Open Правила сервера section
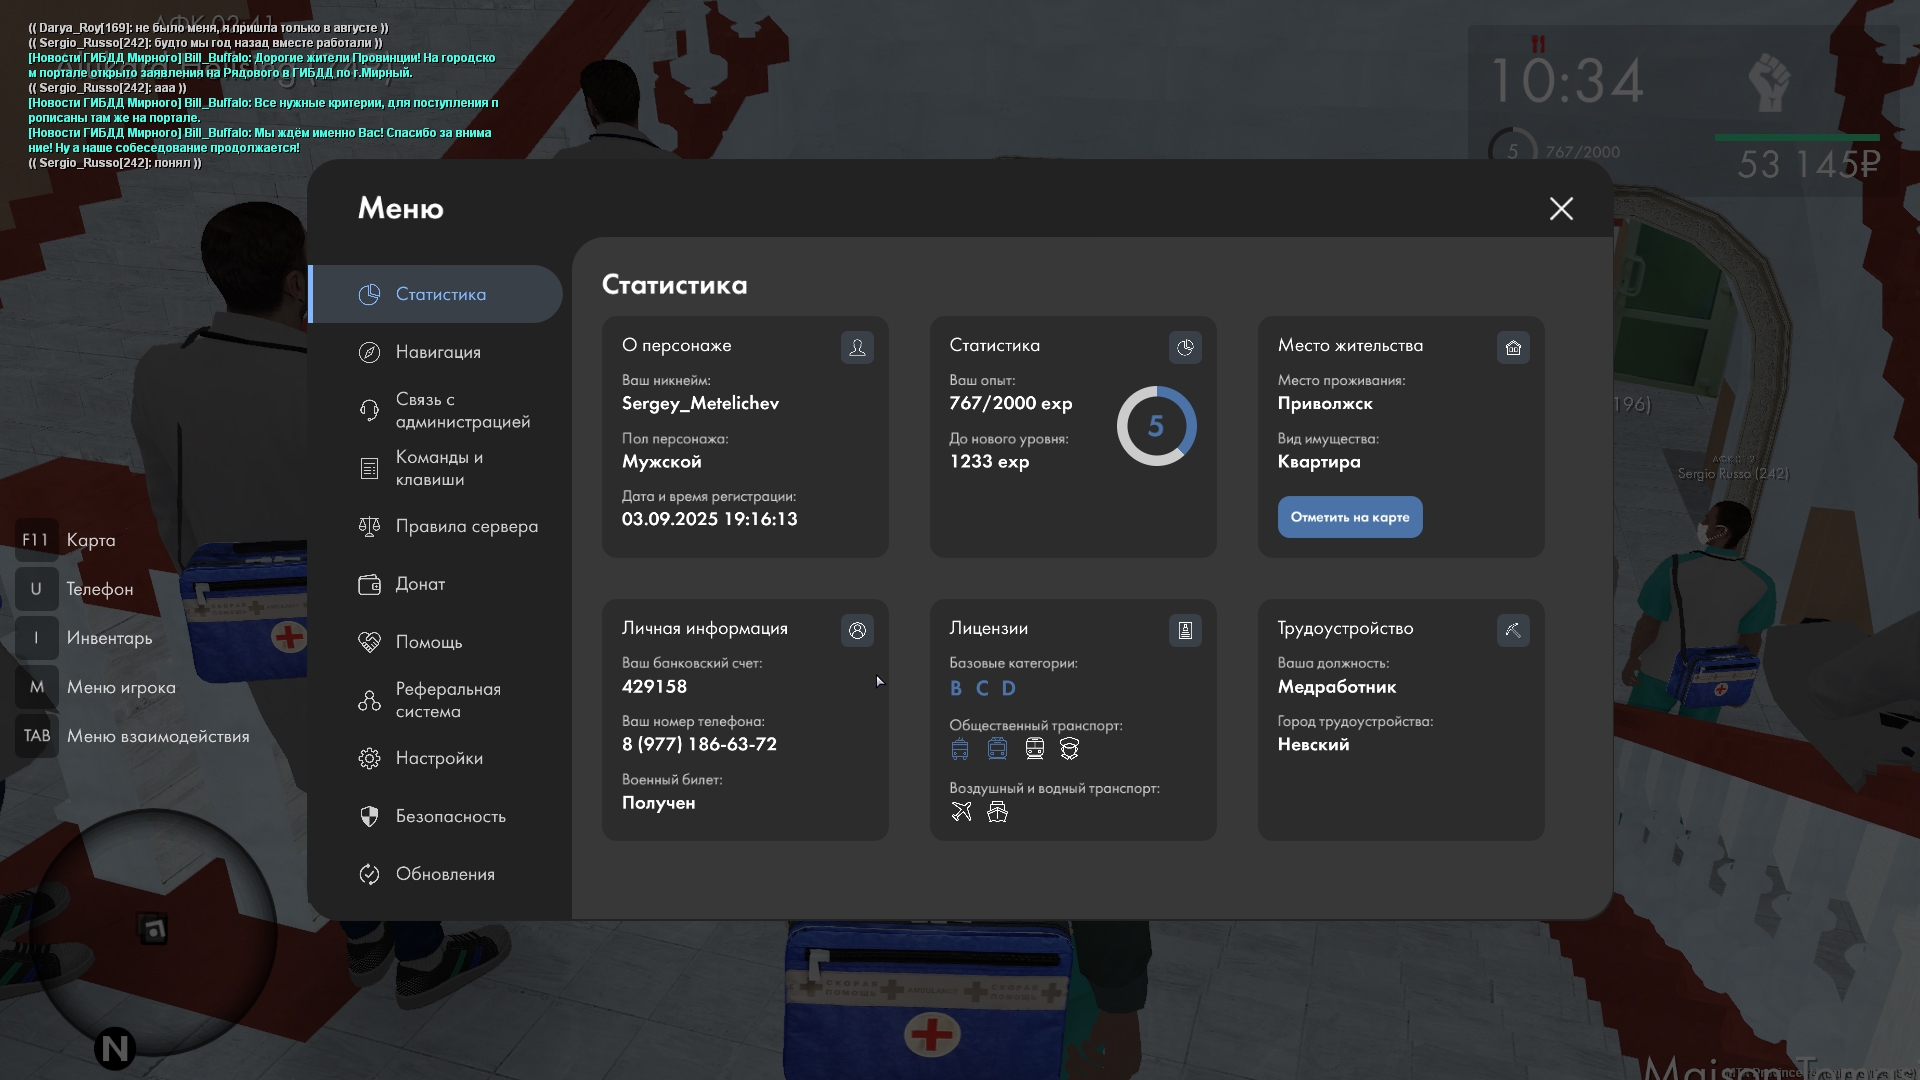 click(x=466, y=526)
